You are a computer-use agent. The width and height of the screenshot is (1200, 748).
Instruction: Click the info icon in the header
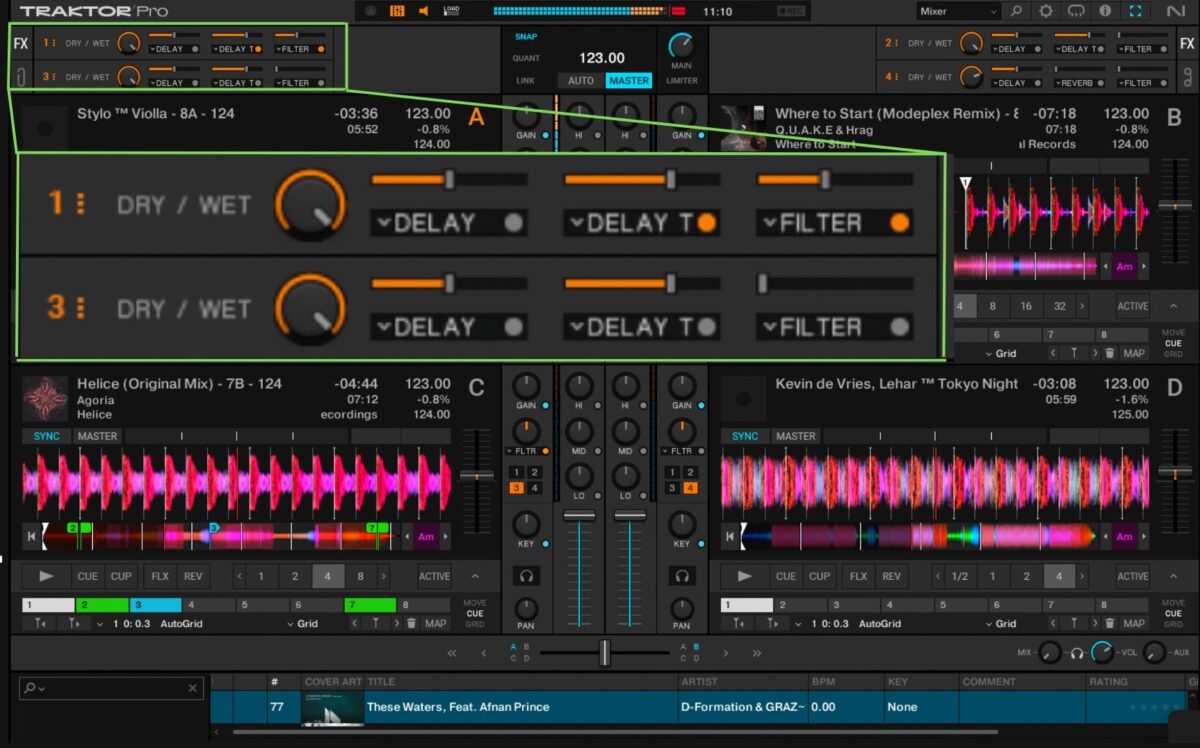1105,11
